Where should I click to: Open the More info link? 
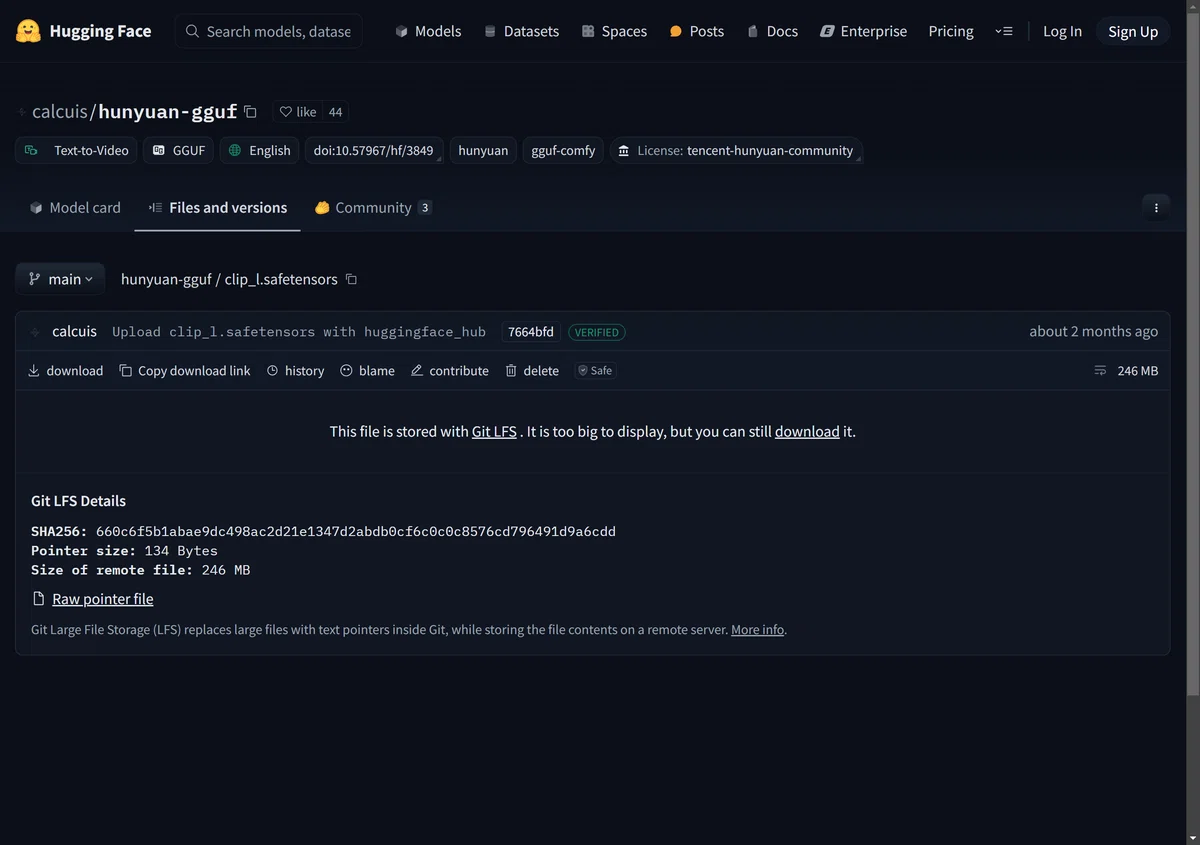coord(757,630)
